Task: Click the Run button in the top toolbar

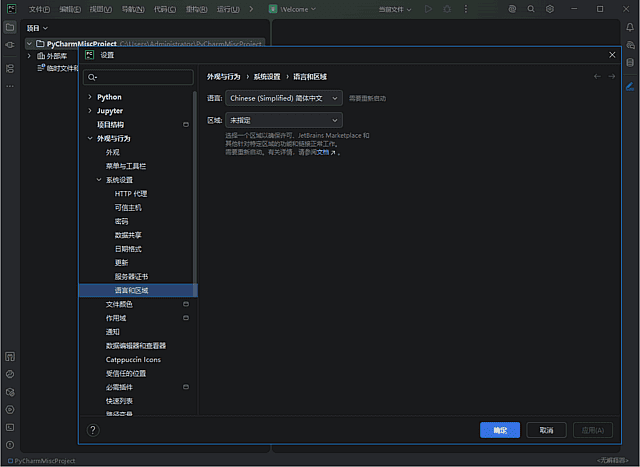Action: coord(428,9)
